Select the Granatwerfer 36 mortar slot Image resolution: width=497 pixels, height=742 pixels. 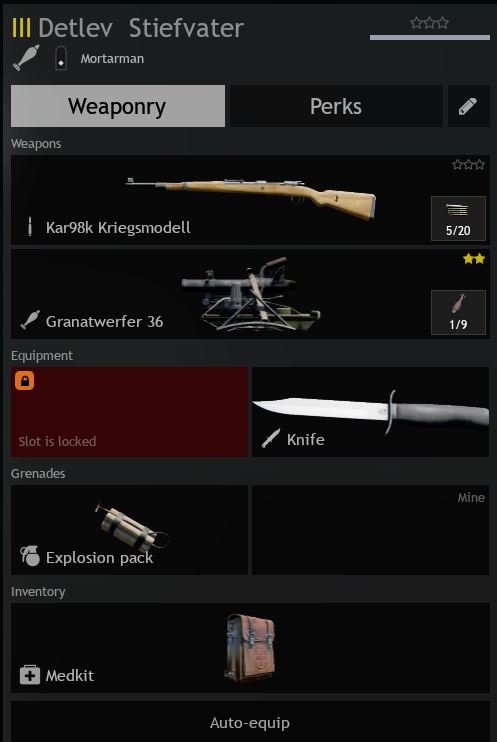pyautogui.click(x=250, y=294)
